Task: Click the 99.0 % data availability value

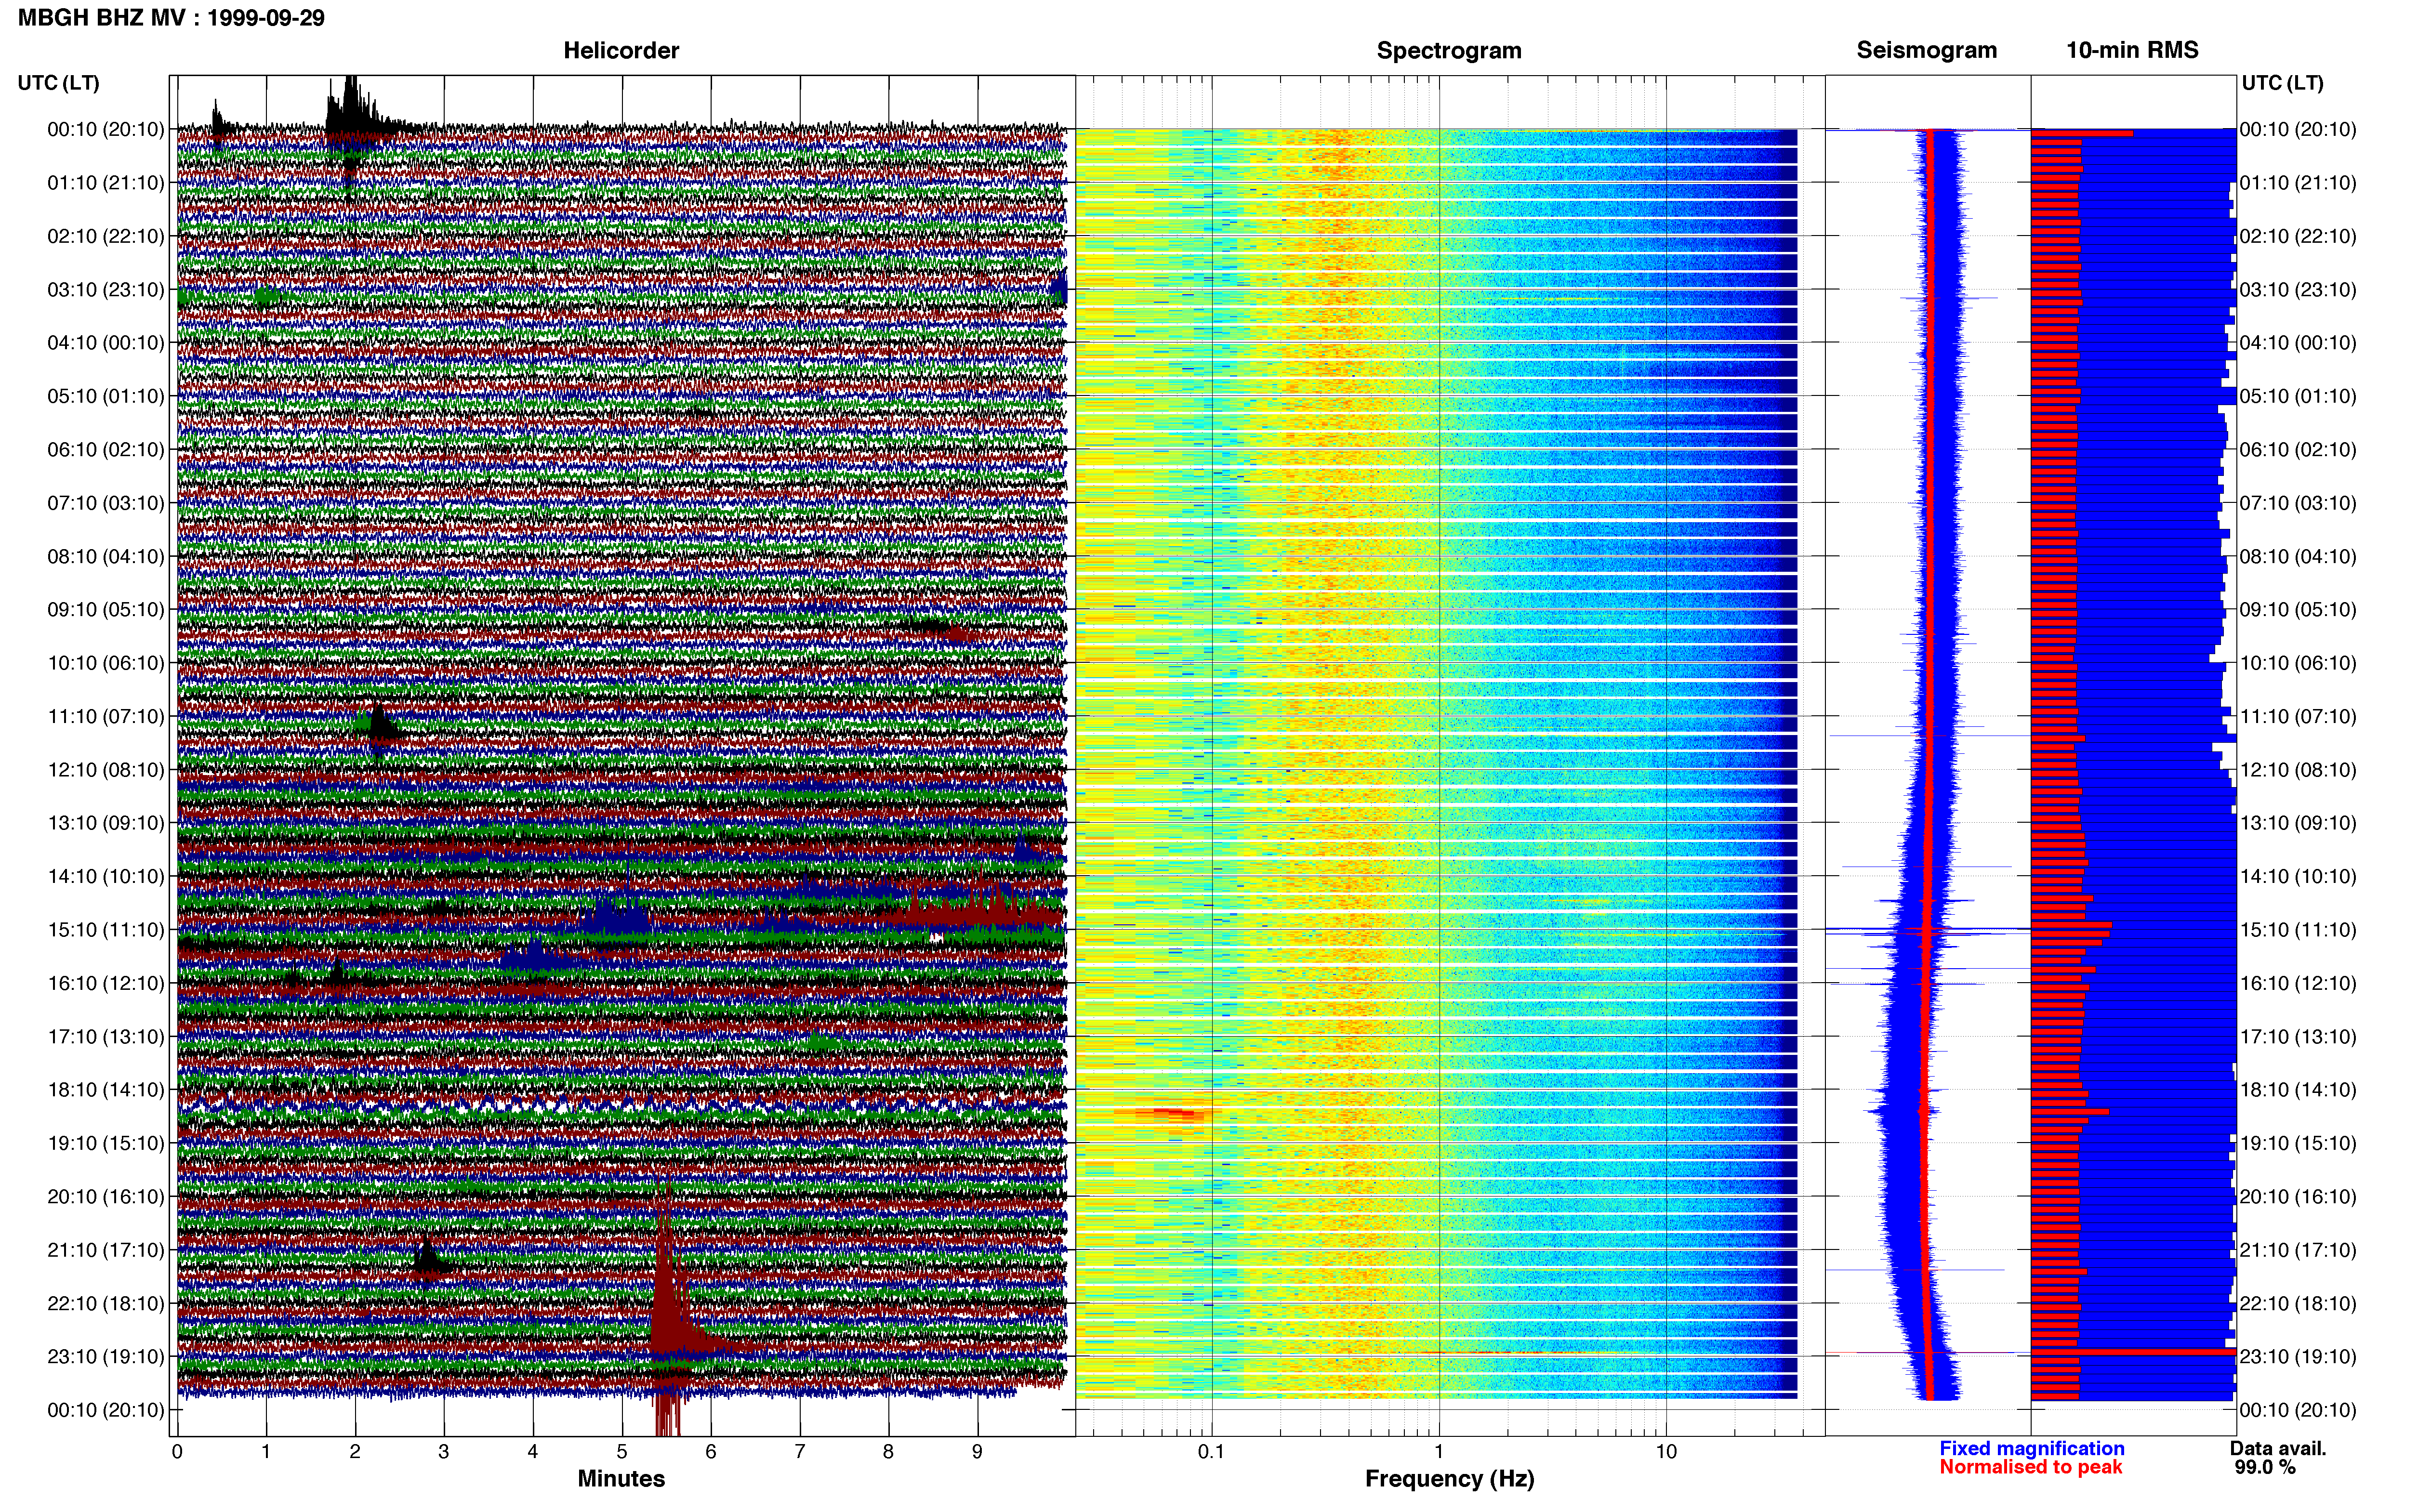Action: [2265, 1467]
